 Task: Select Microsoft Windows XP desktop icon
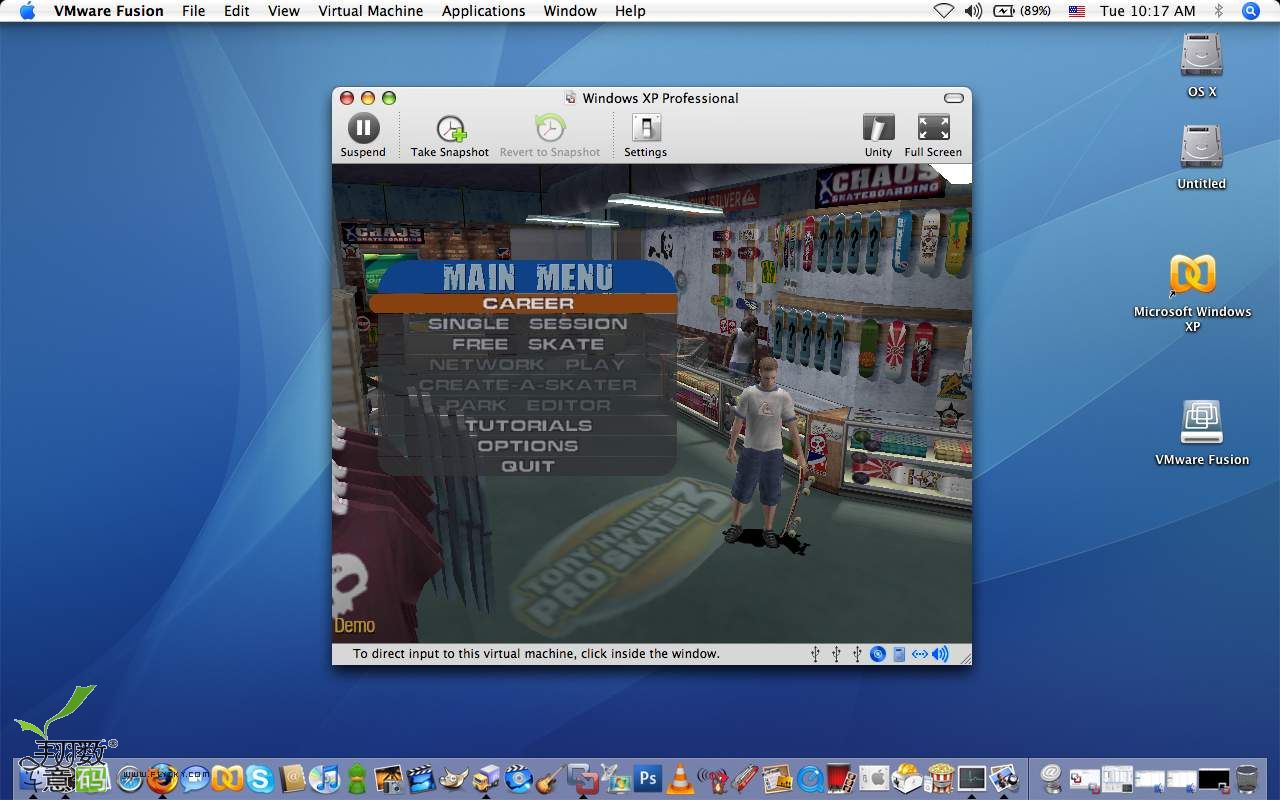[x=1193, y=293]
